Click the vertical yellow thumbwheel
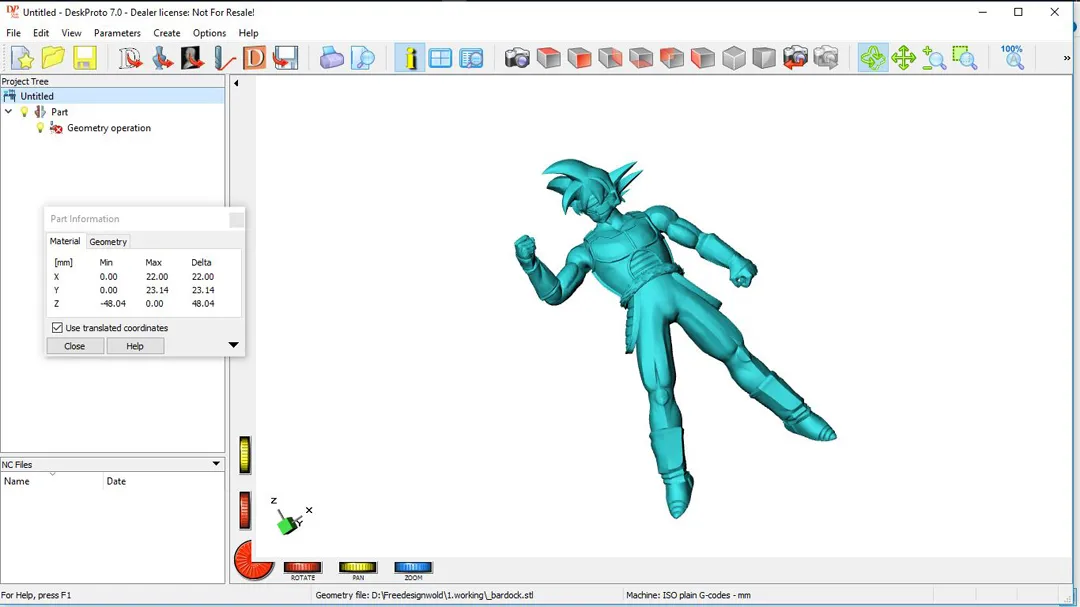 point(245,455)
